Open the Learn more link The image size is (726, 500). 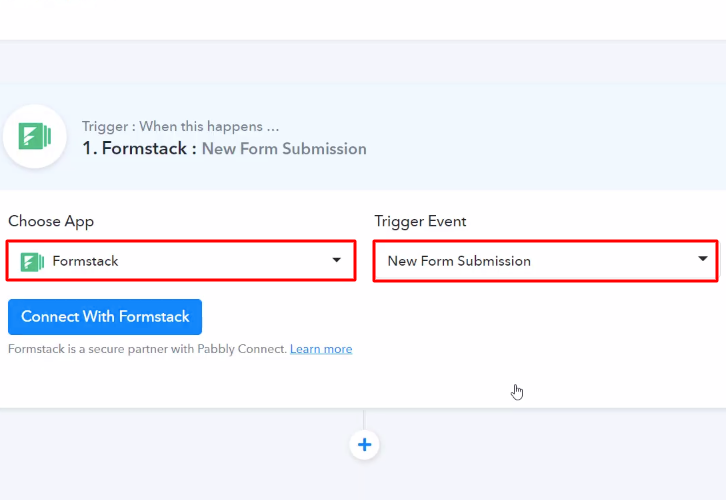[x=321, y=349]
